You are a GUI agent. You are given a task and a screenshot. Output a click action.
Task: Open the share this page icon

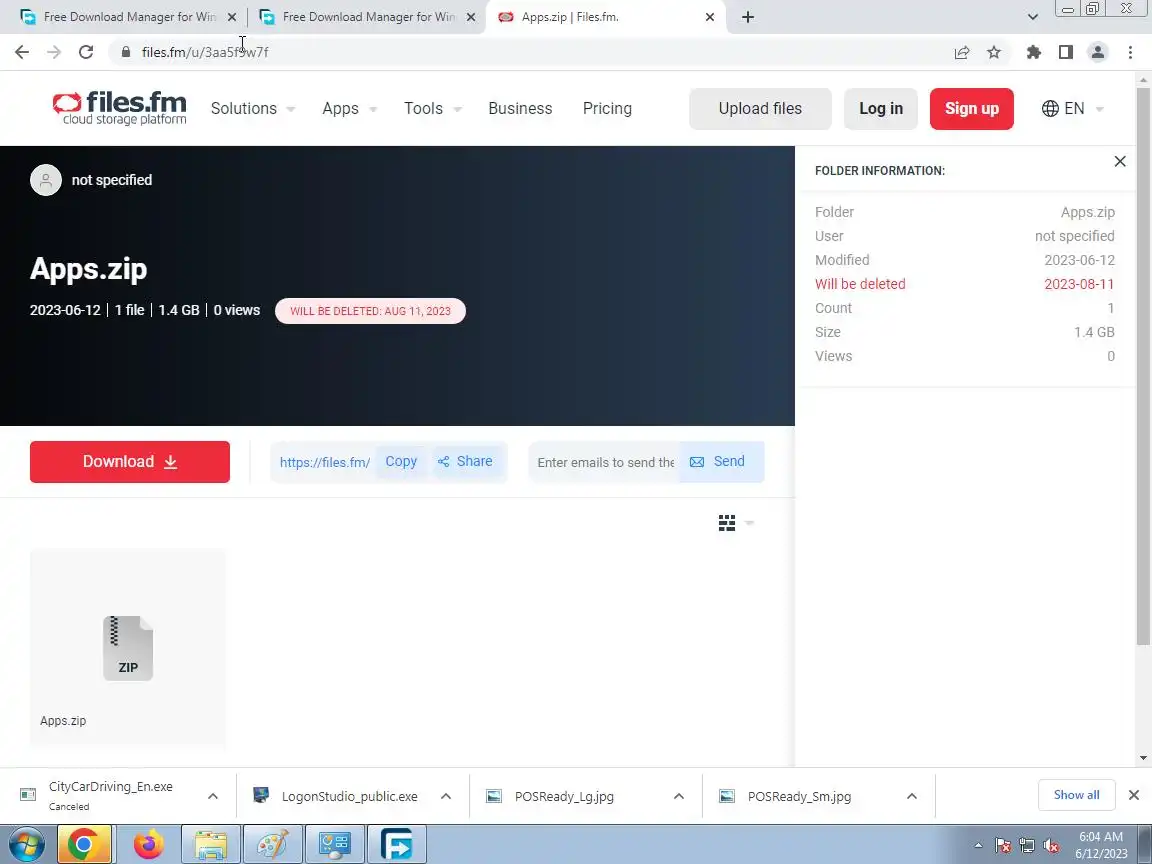point(962,52)
